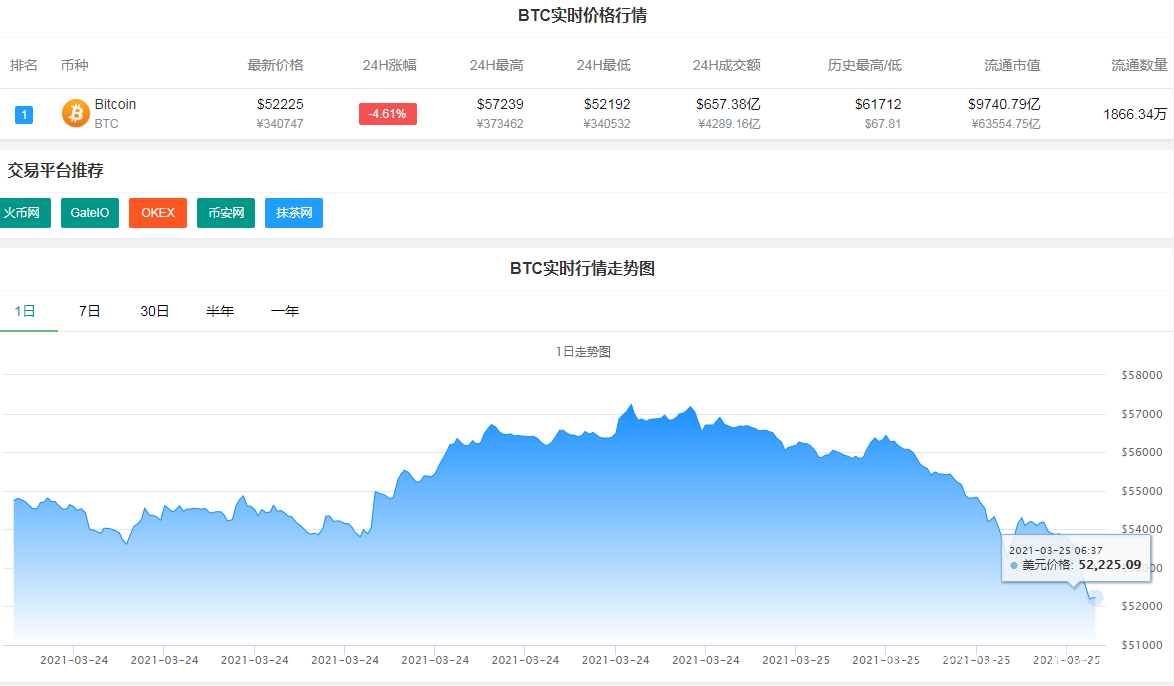Click the chart peak near $57000

click(630, 405)
